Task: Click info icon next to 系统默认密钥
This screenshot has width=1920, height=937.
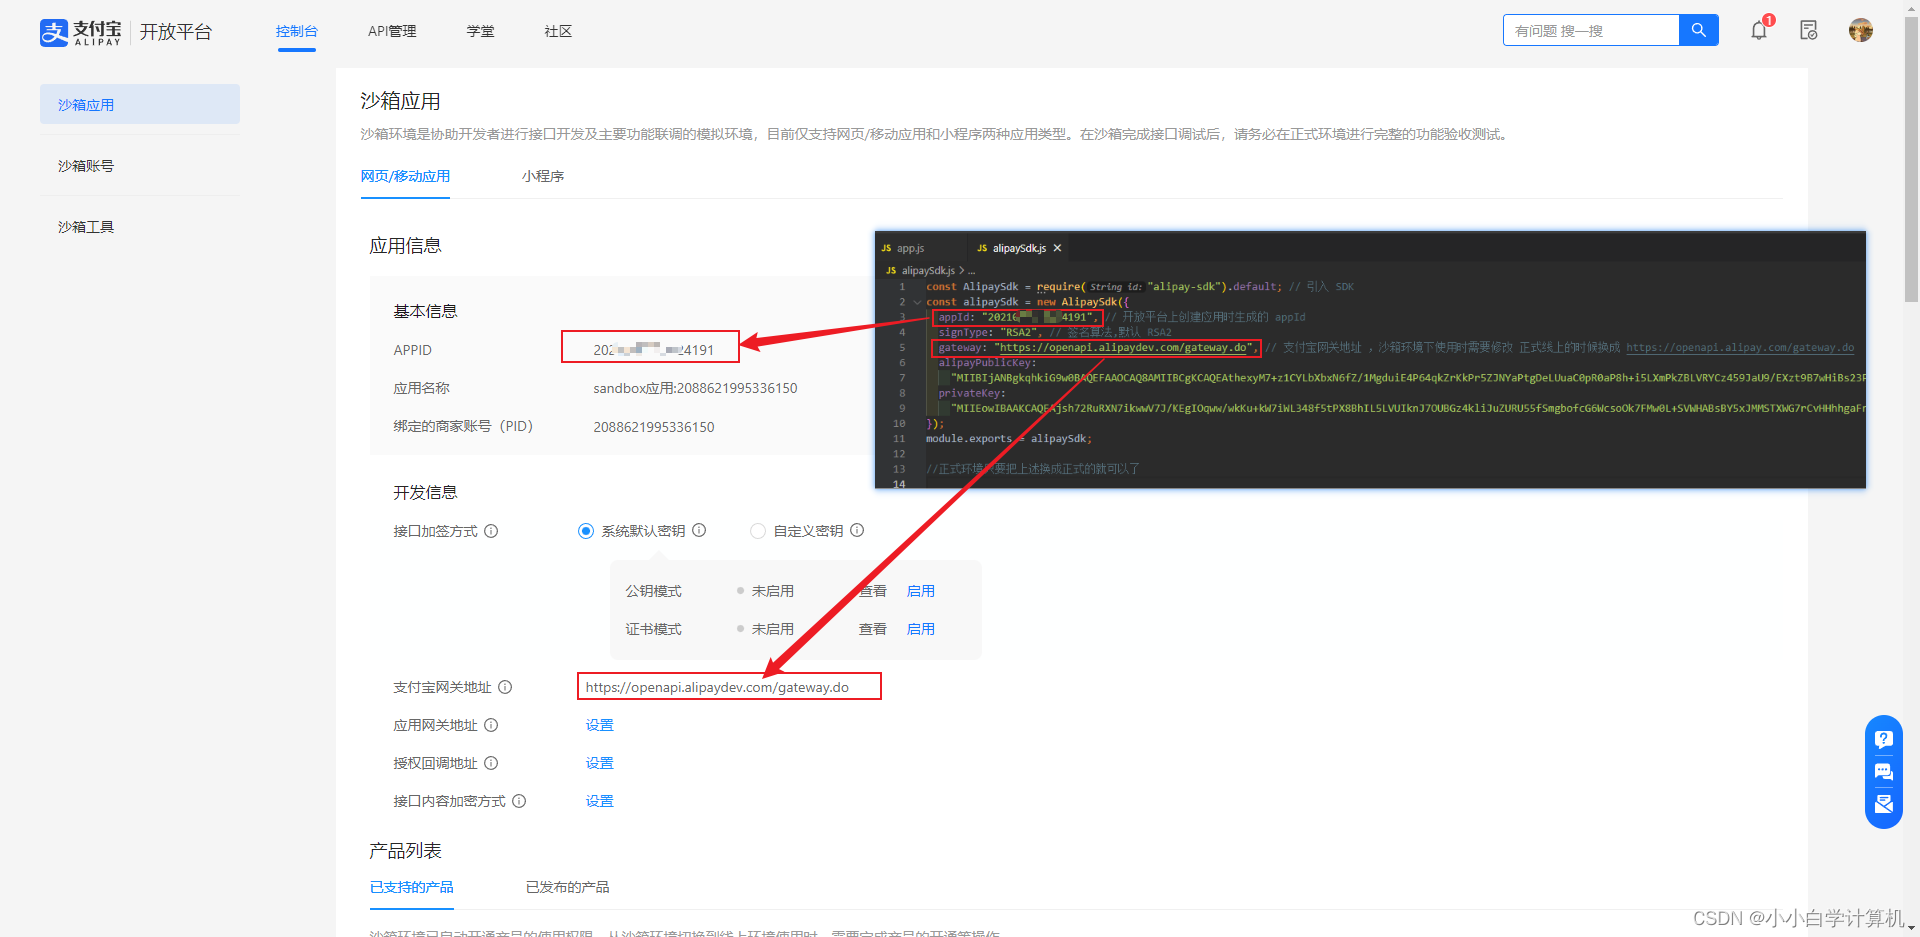Action: tap(699, 530)
